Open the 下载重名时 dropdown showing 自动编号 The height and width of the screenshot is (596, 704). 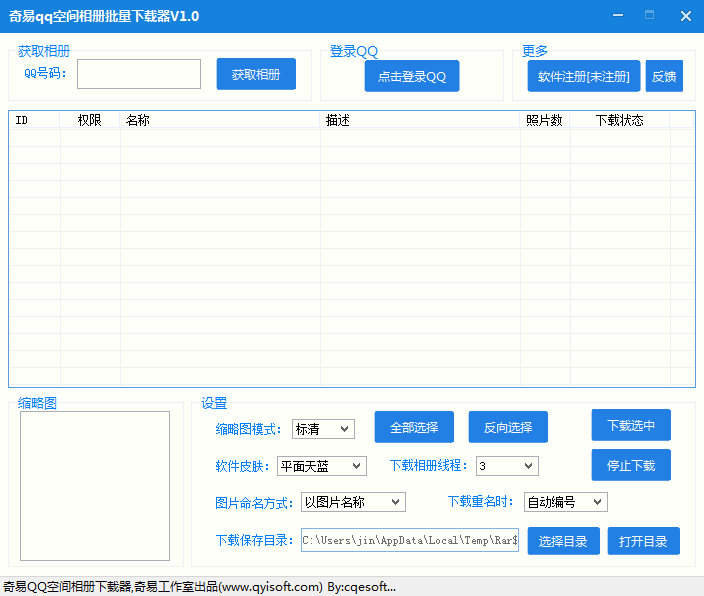click(566, 502)
